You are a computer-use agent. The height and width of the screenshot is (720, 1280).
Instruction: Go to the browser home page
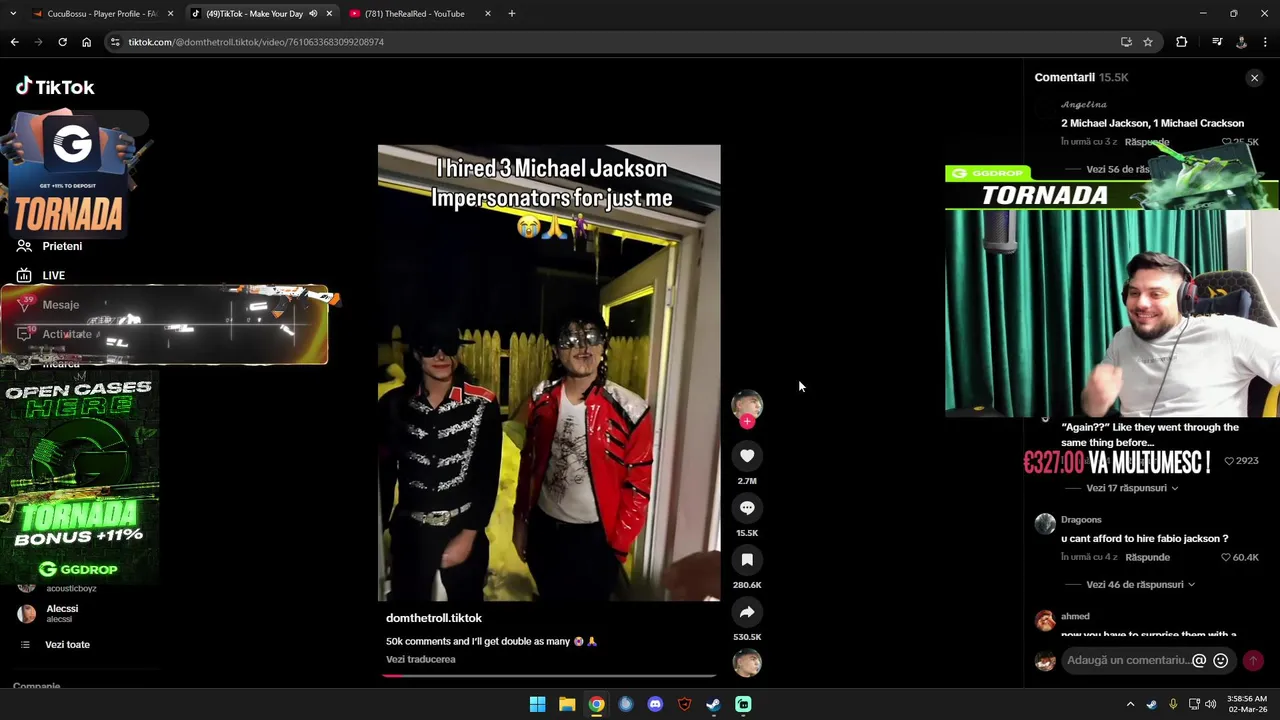pos(86,42)
